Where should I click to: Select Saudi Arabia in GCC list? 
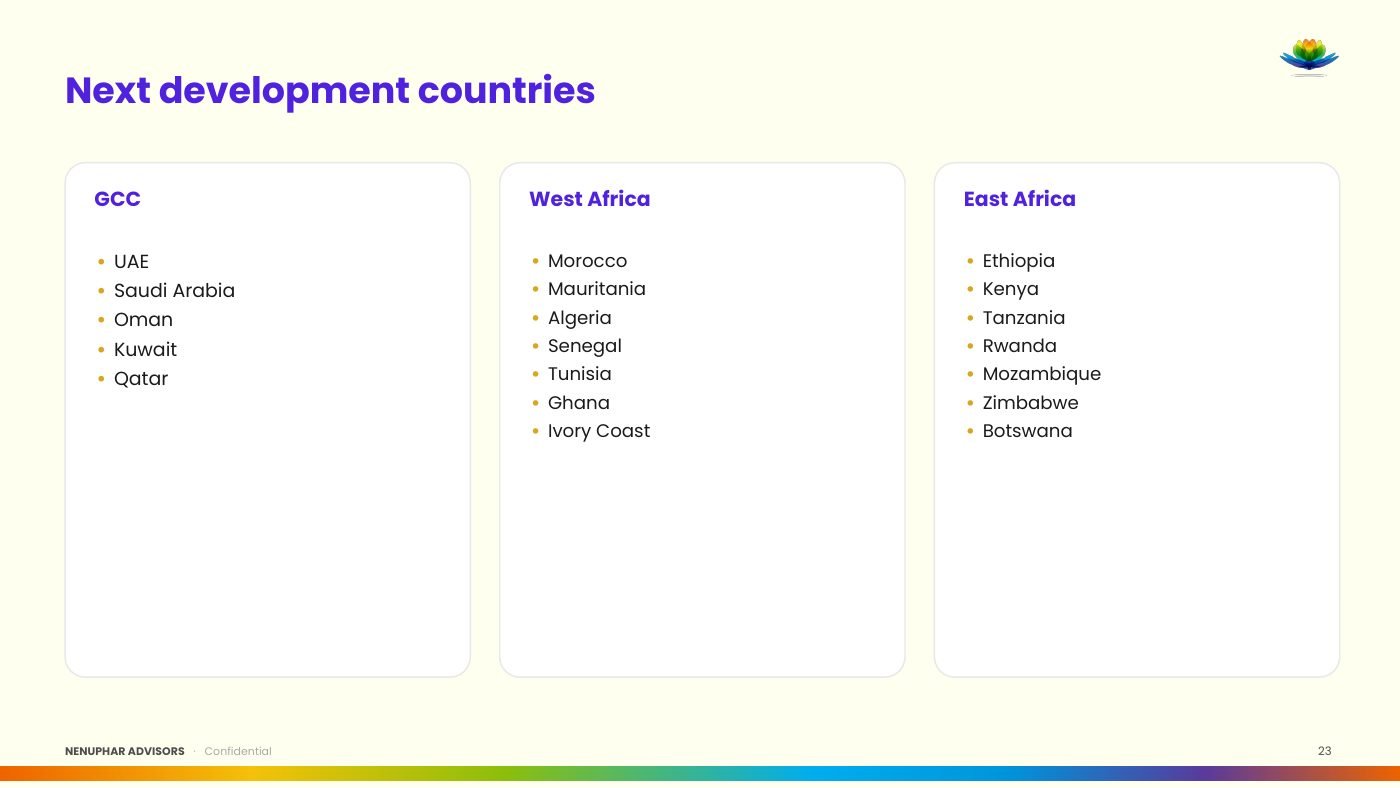click(x=174, y=291)
